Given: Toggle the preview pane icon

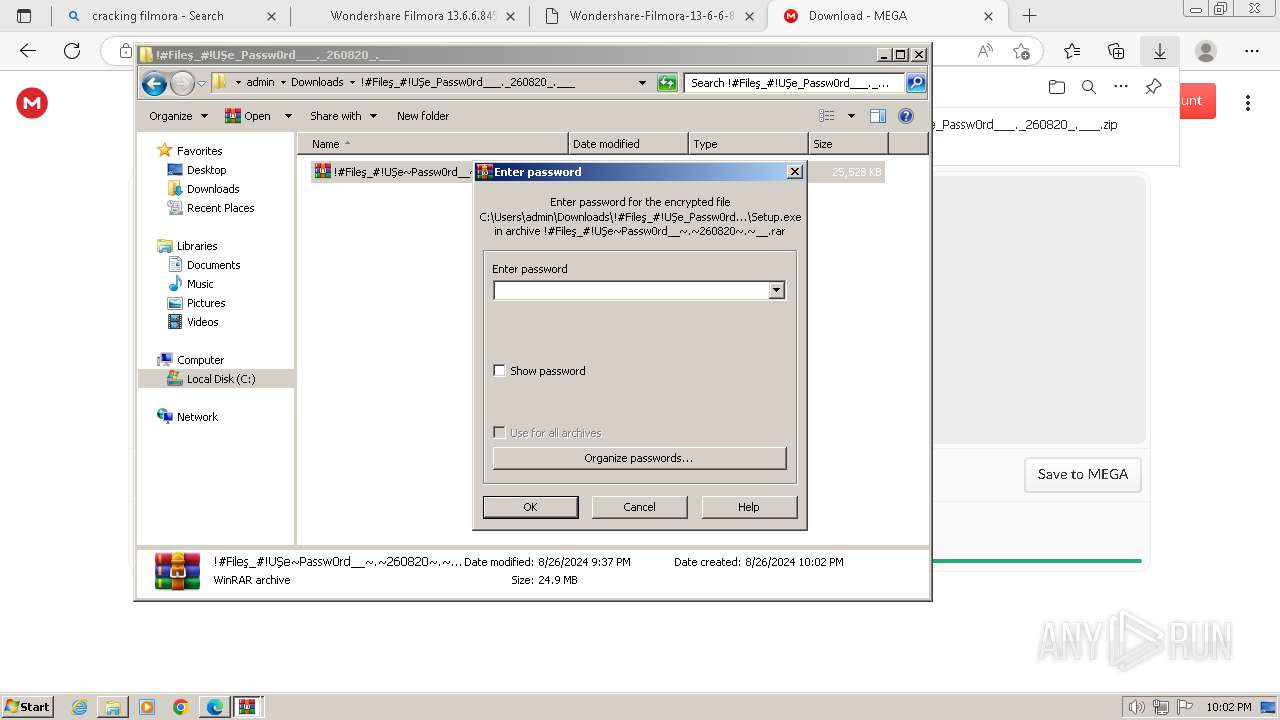Looking at the screenshot, I should [x=878, y=116].
